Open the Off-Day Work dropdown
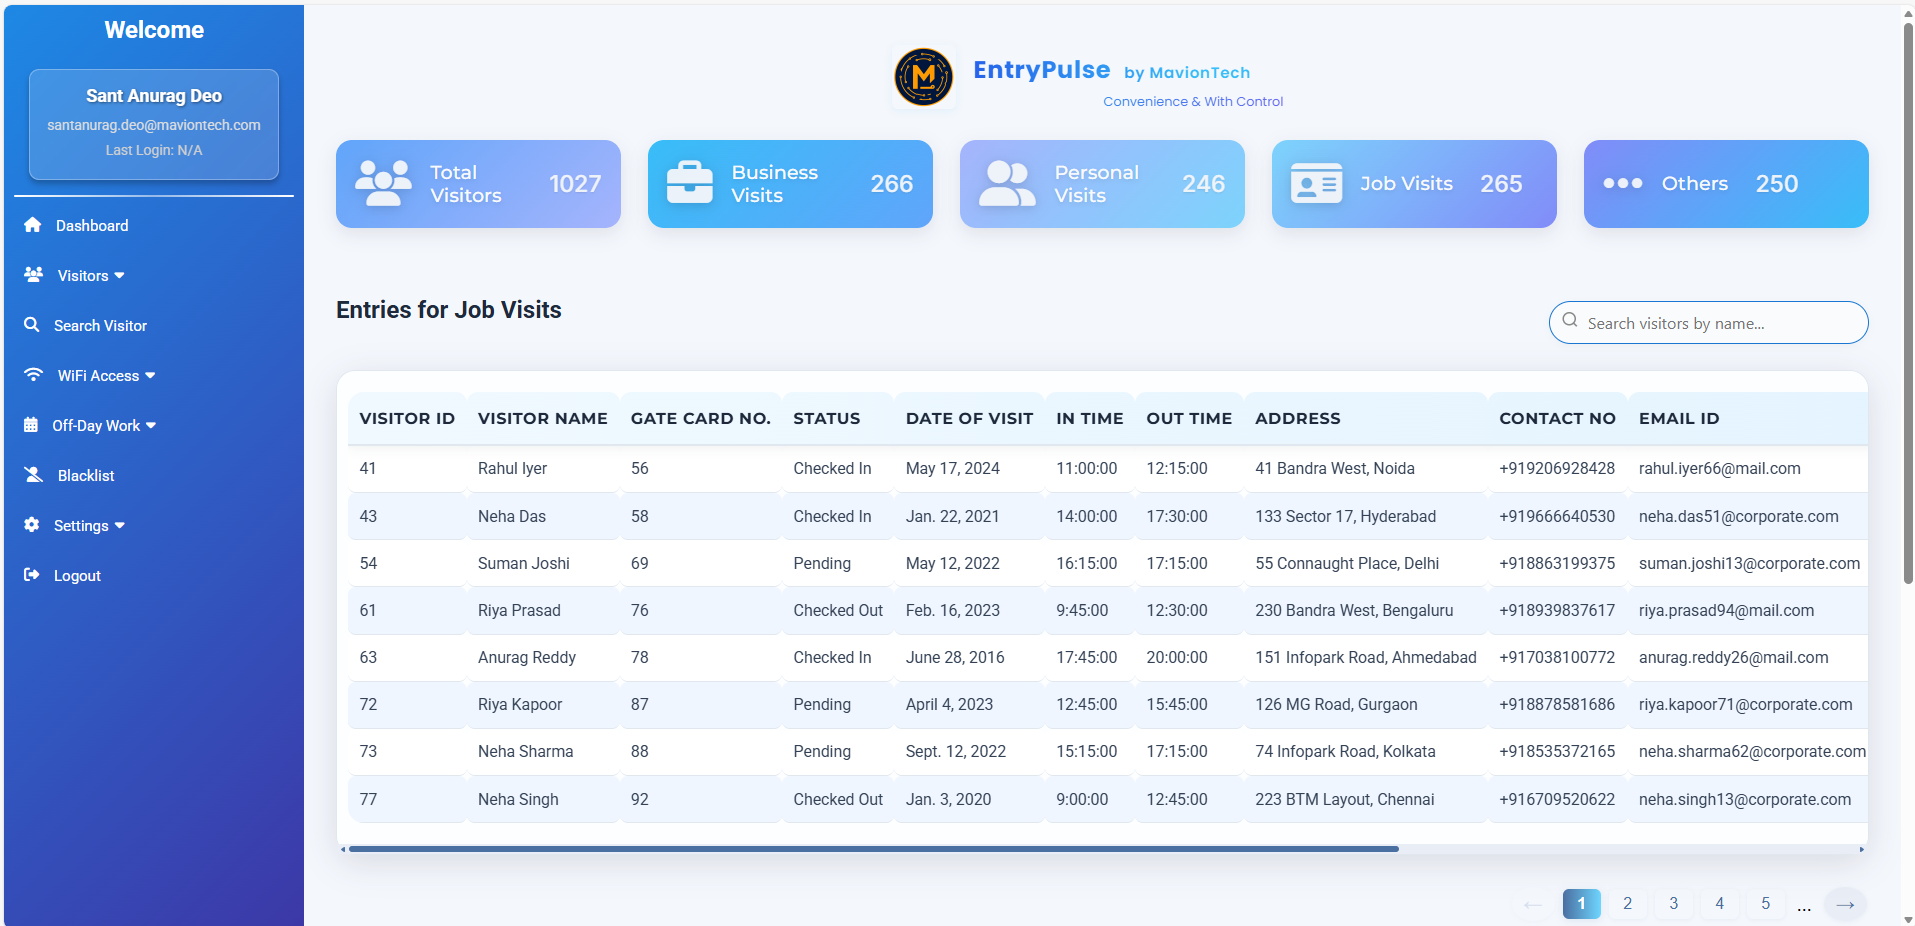 pos(103,426)
